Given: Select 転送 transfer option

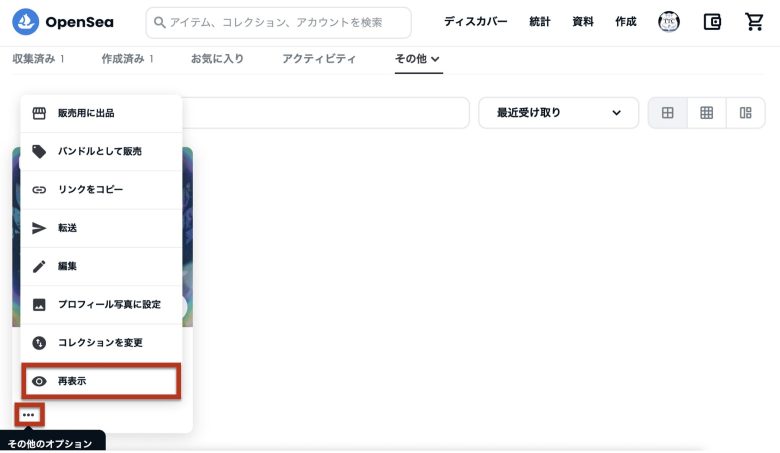Looking at the screenshot, I should coord(101,228).
